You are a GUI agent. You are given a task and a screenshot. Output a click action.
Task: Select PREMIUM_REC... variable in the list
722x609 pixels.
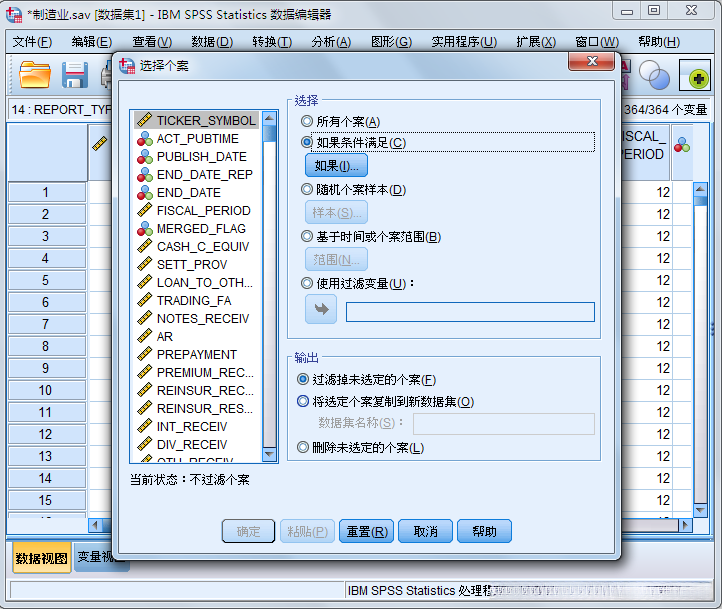(197, 372)
